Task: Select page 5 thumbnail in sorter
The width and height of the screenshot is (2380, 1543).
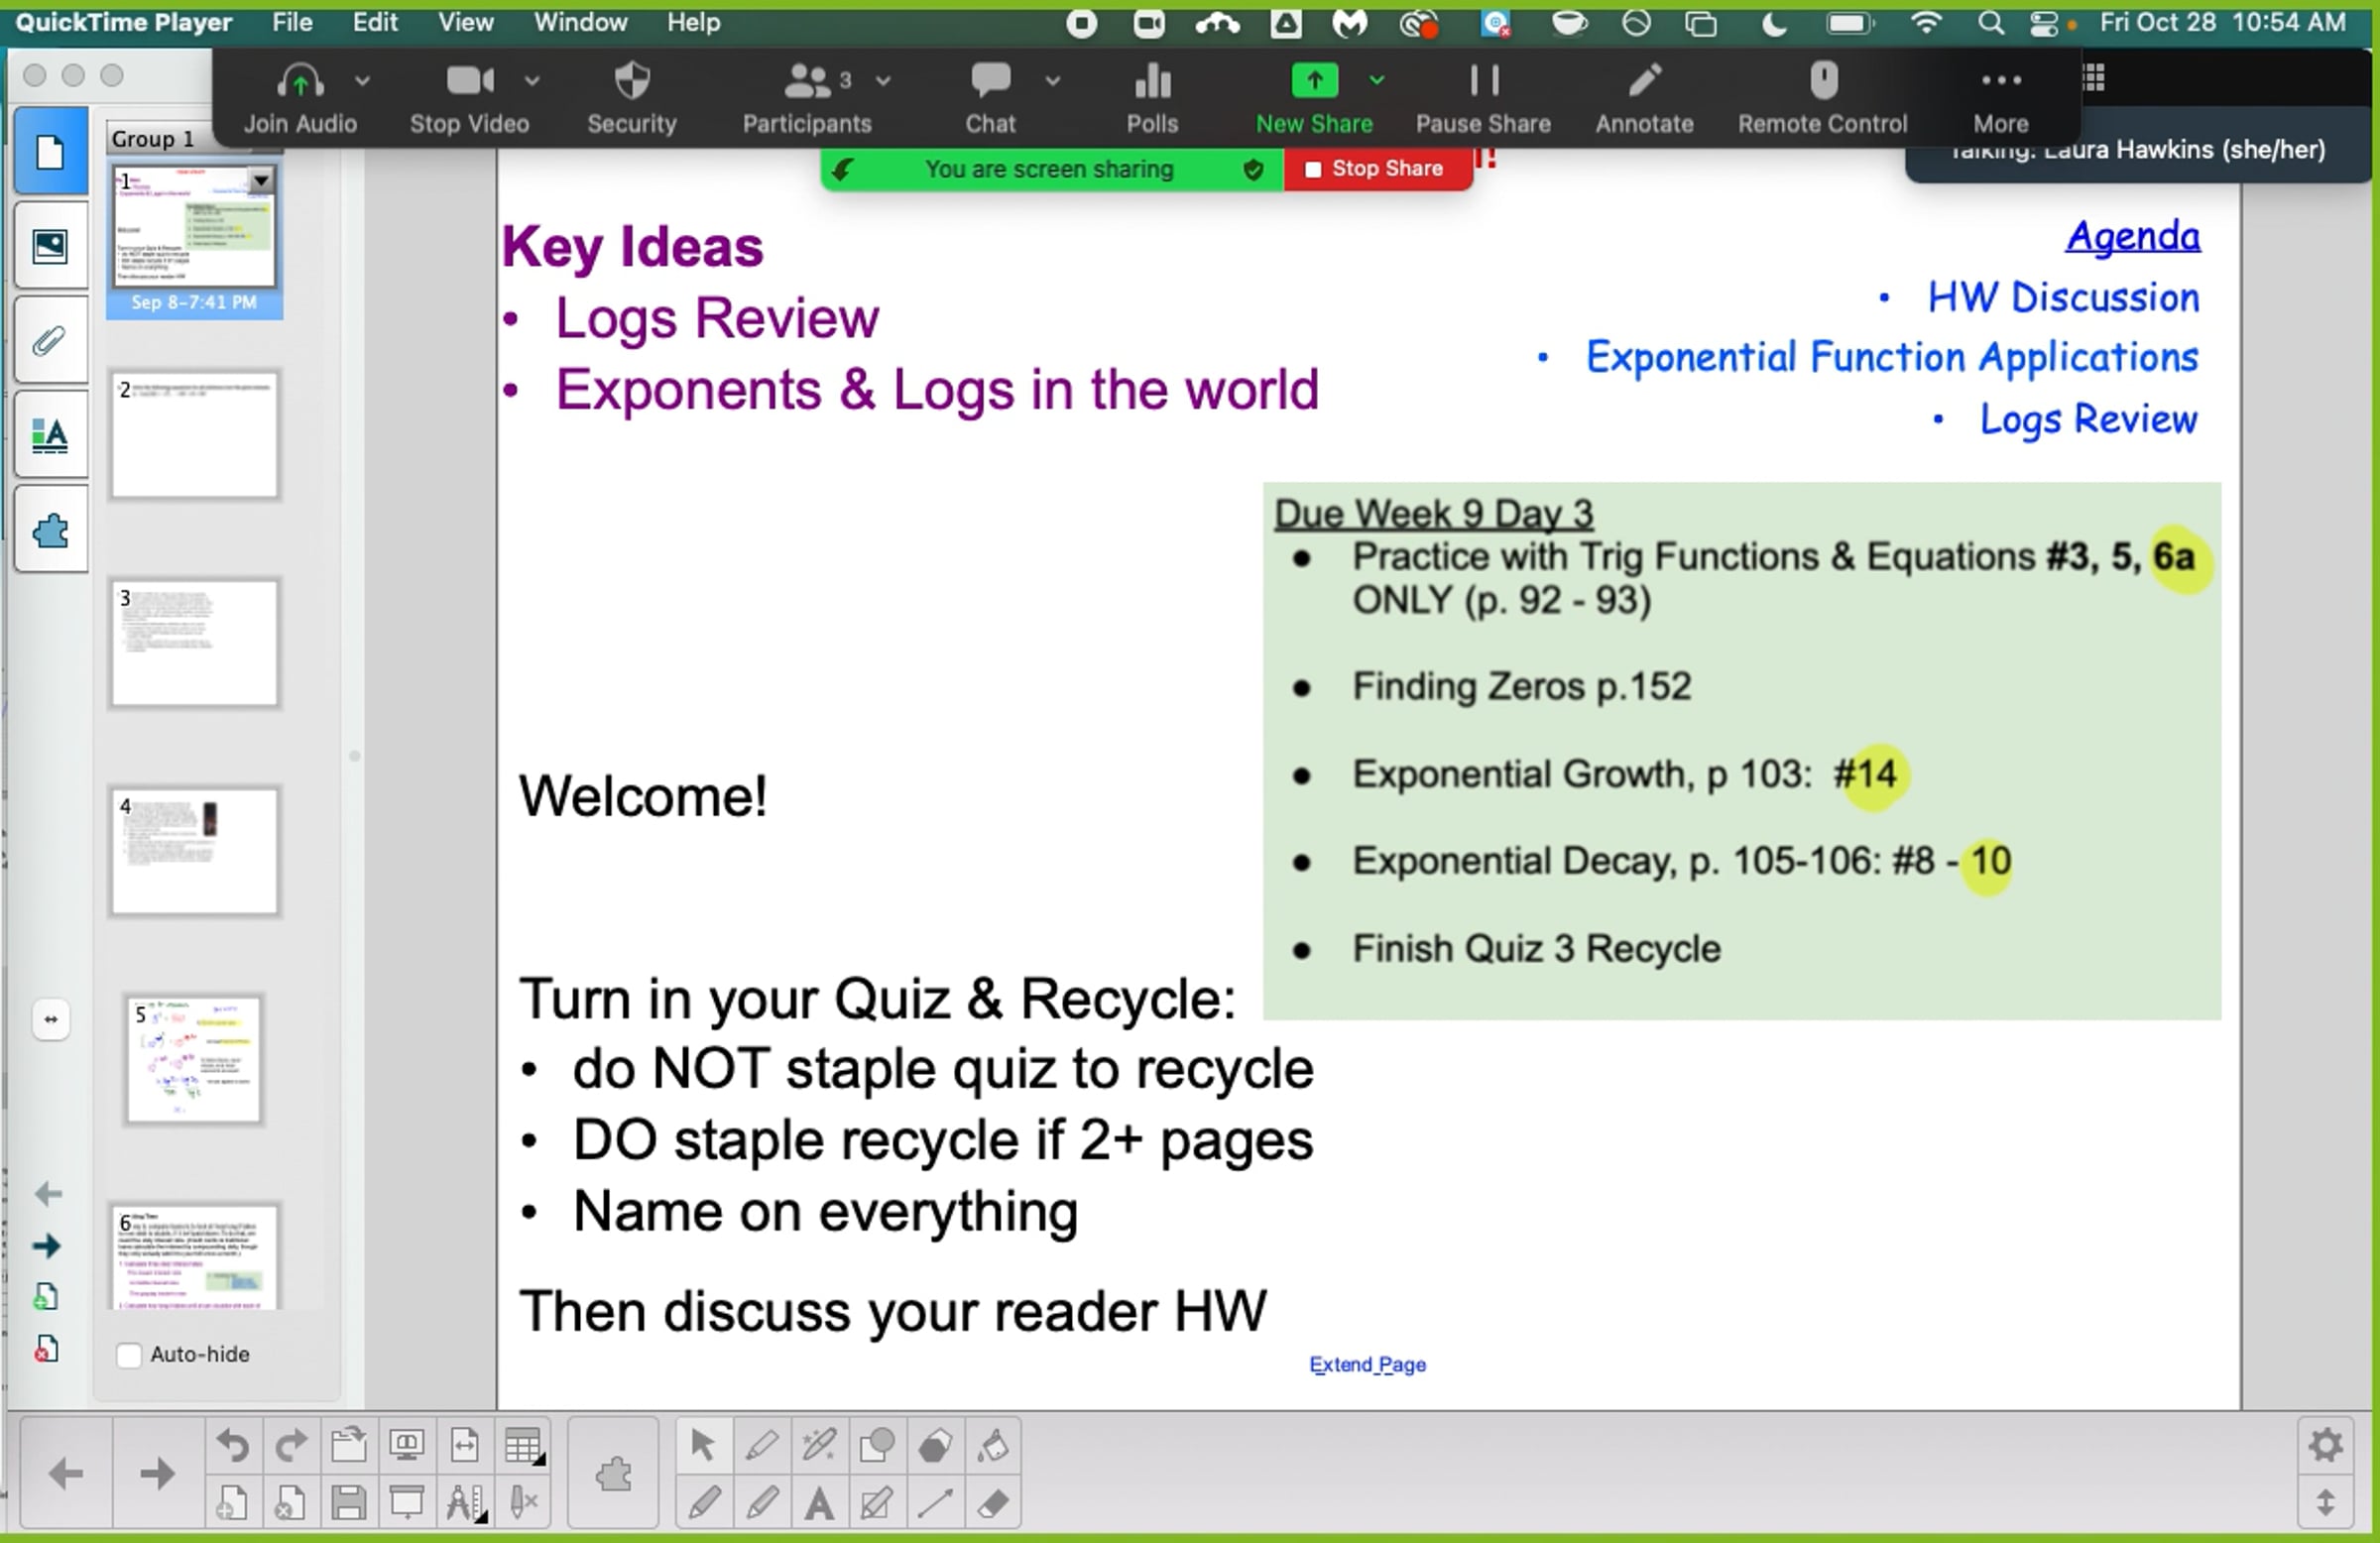Action: (x=194, y=1059)
